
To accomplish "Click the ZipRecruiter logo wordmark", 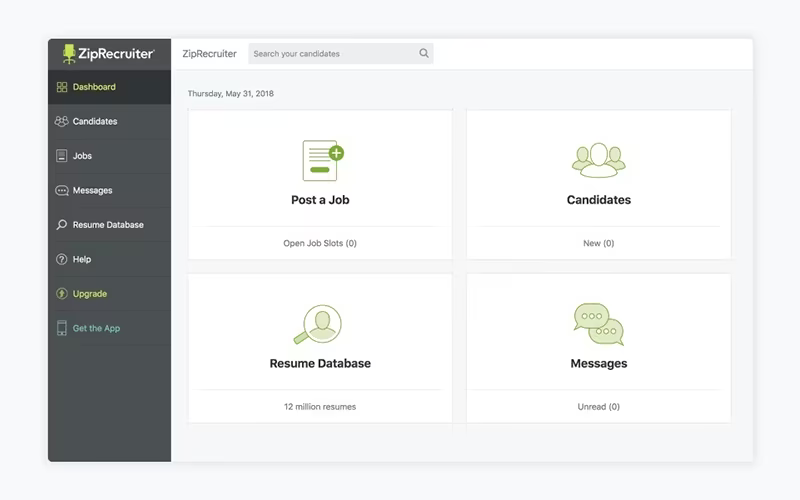I will pos(116,54).
